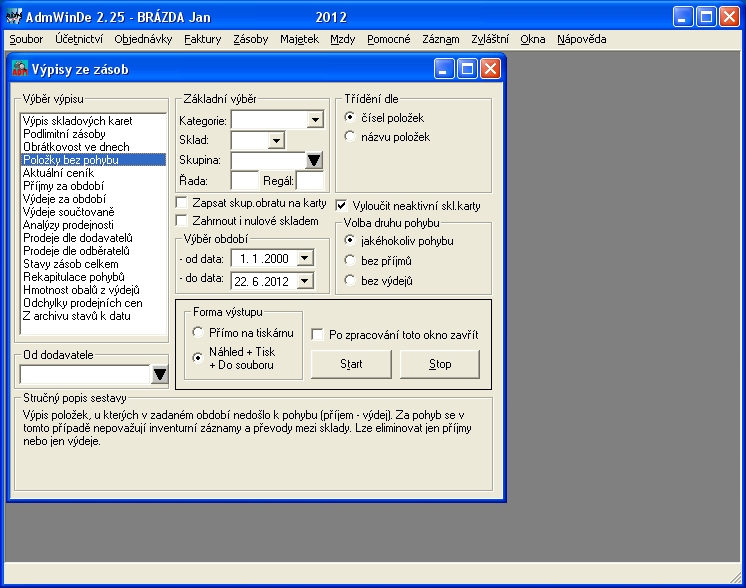This screenshot has height=588, width=746.
Task: Open the od data date picker
Action: point(305,258)
